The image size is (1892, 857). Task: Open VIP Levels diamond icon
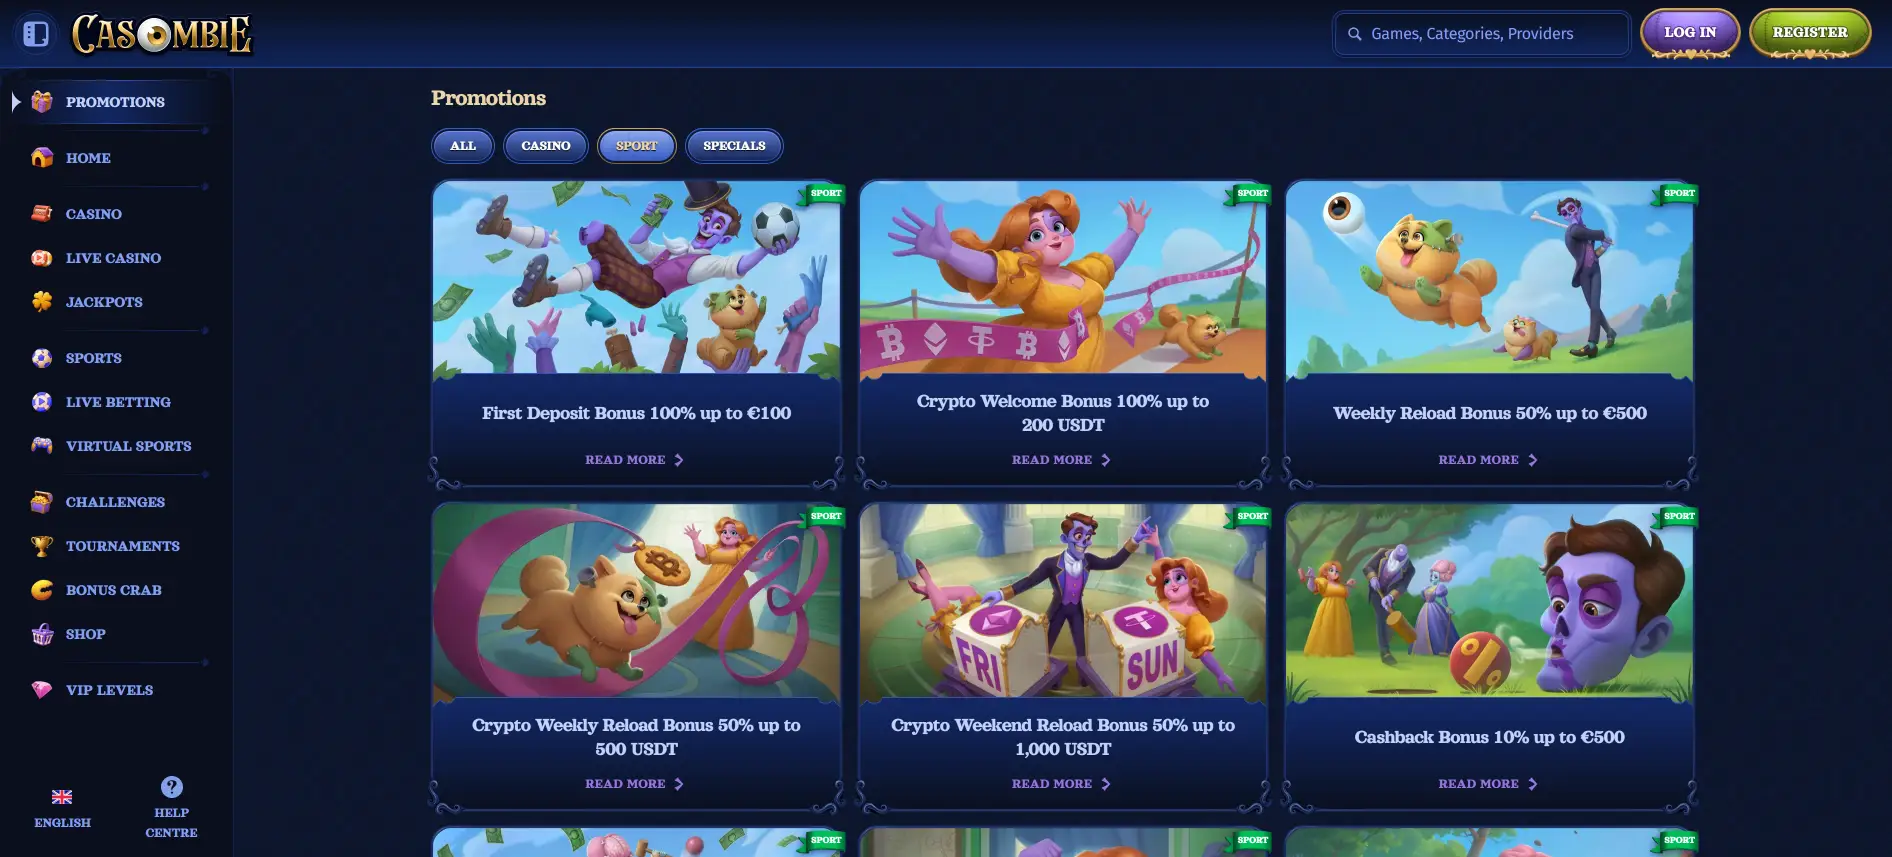tap(42, 689)
